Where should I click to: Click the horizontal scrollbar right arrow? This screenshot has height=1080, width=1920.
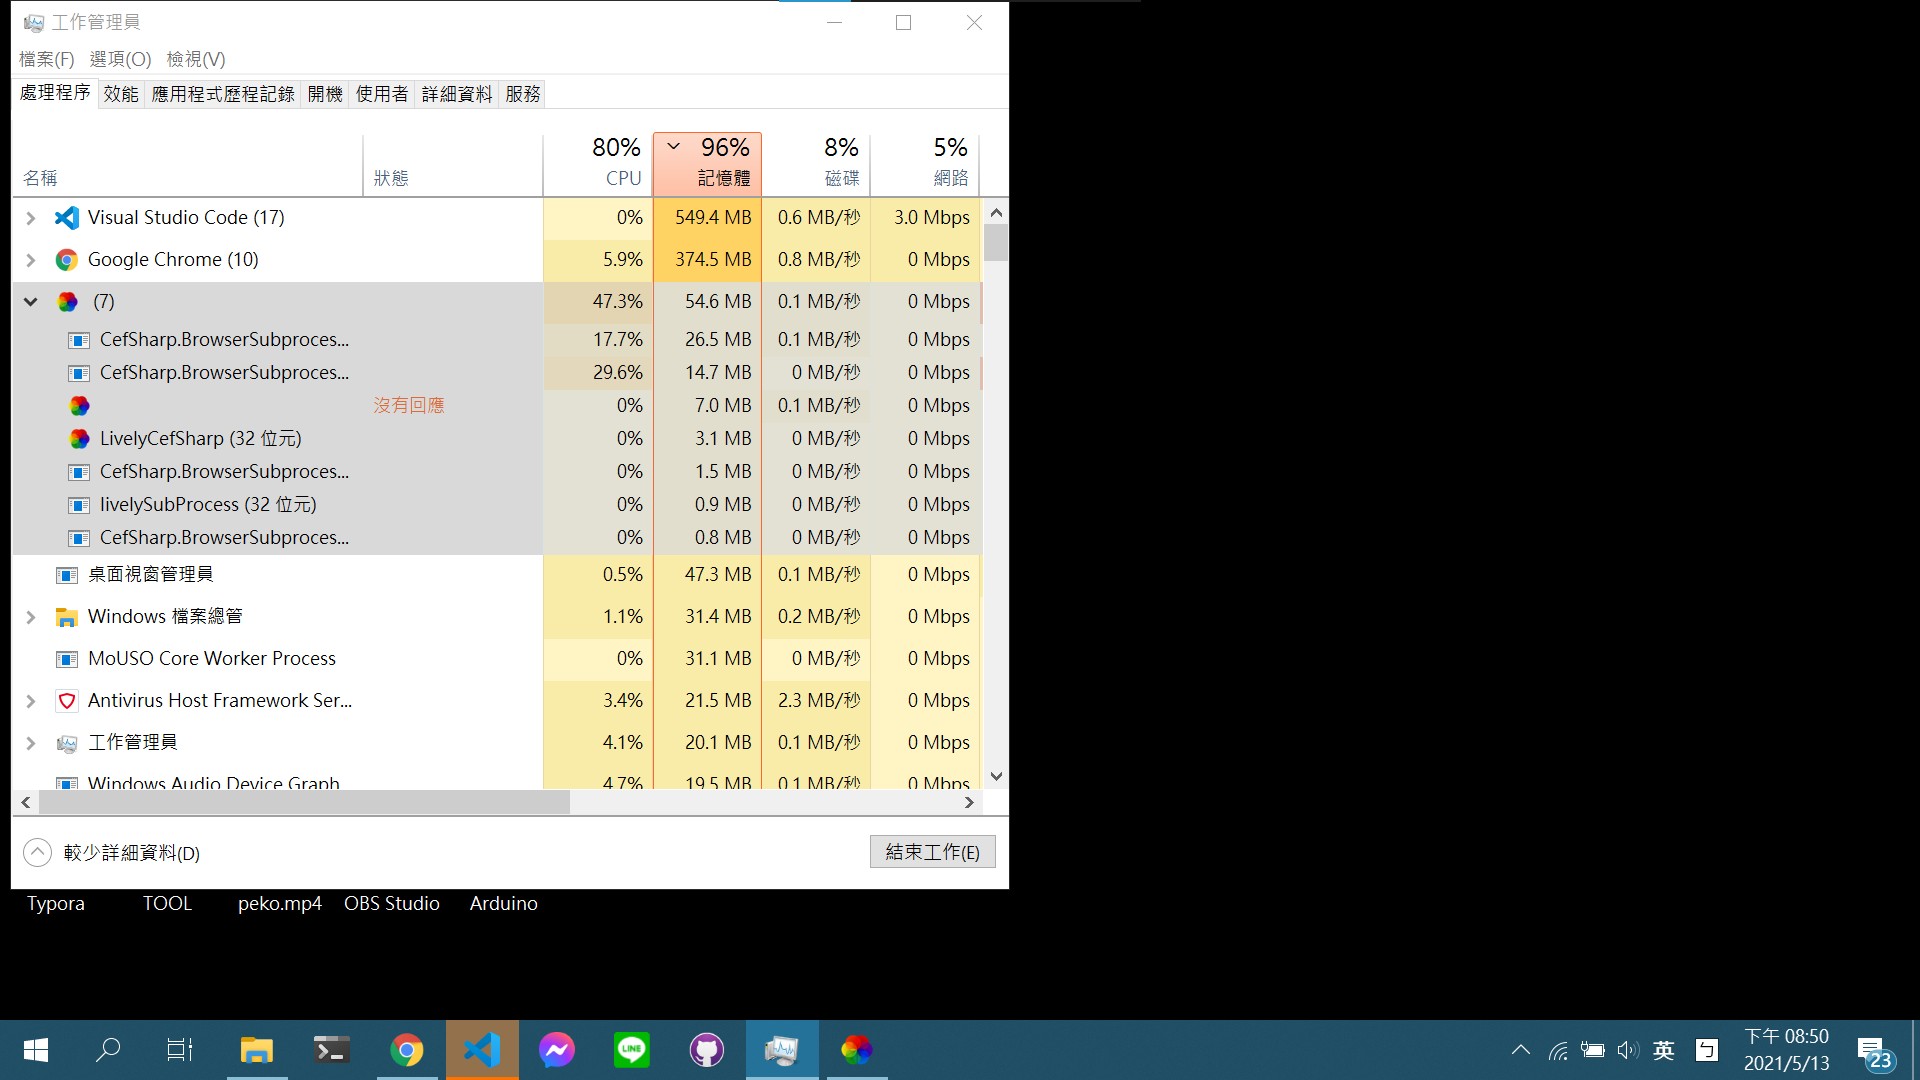(969, 802)
